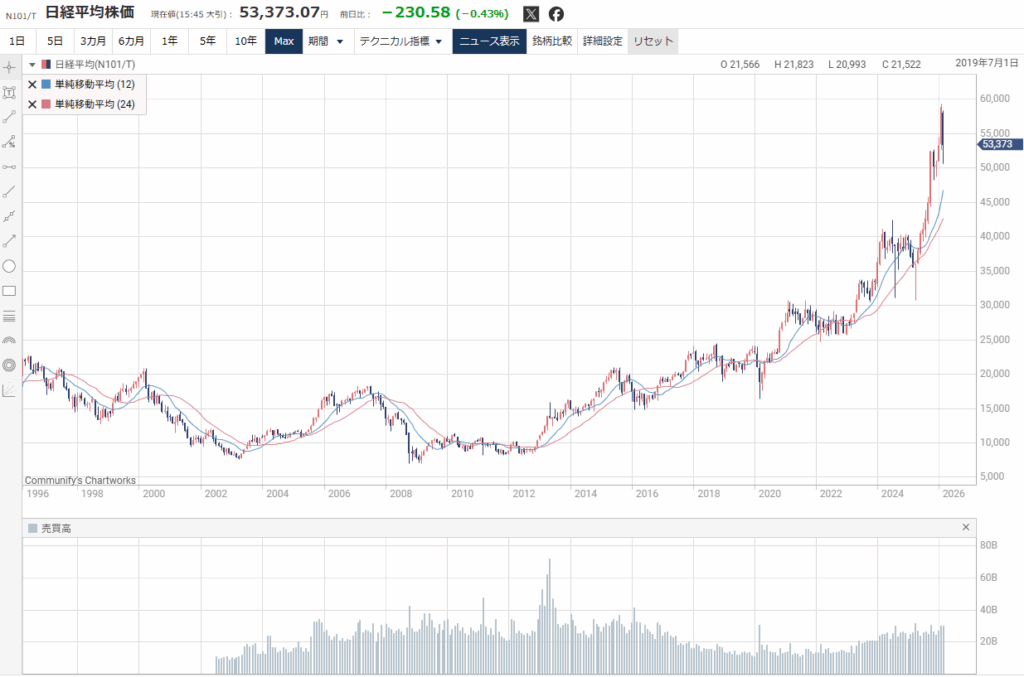Image resolution: width=1024 pixels, height=677 pixels.
Task: Remove the 単純移動平均 (24) indicator
Action: coord(33,104)
